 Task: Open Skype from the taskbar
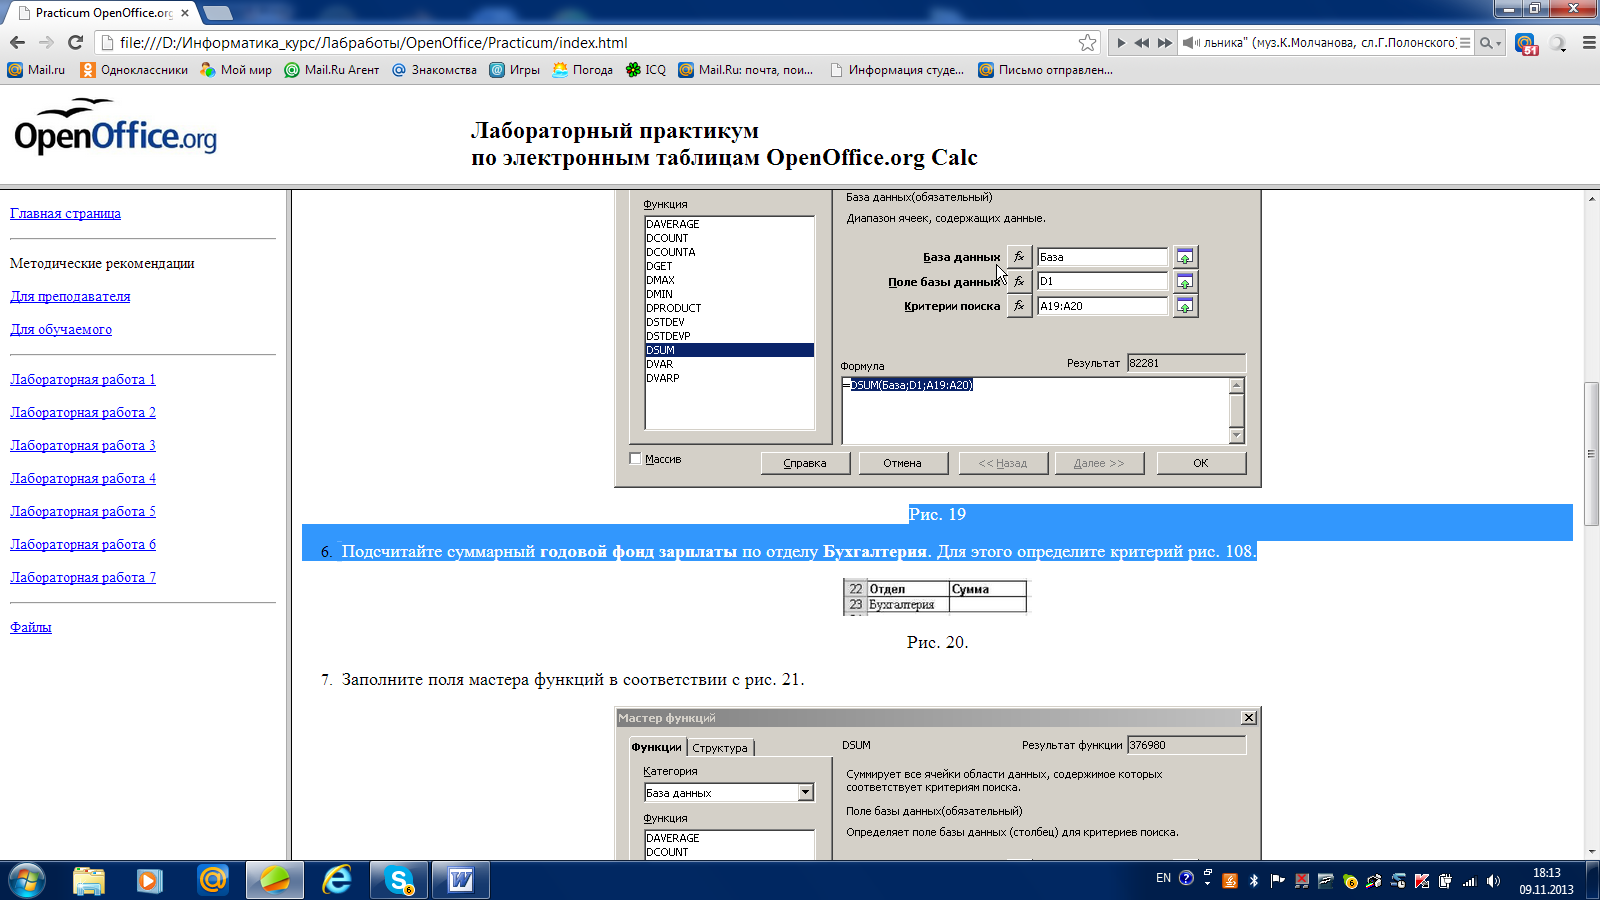coord(399,881)
